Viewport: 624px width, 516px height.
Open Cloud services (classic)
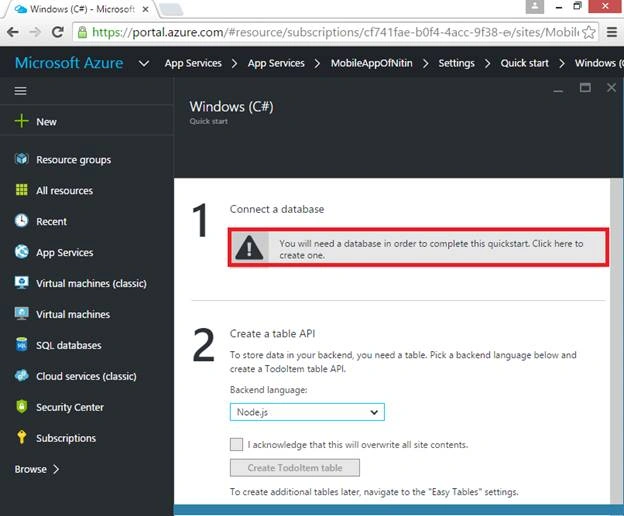[86, 376]
